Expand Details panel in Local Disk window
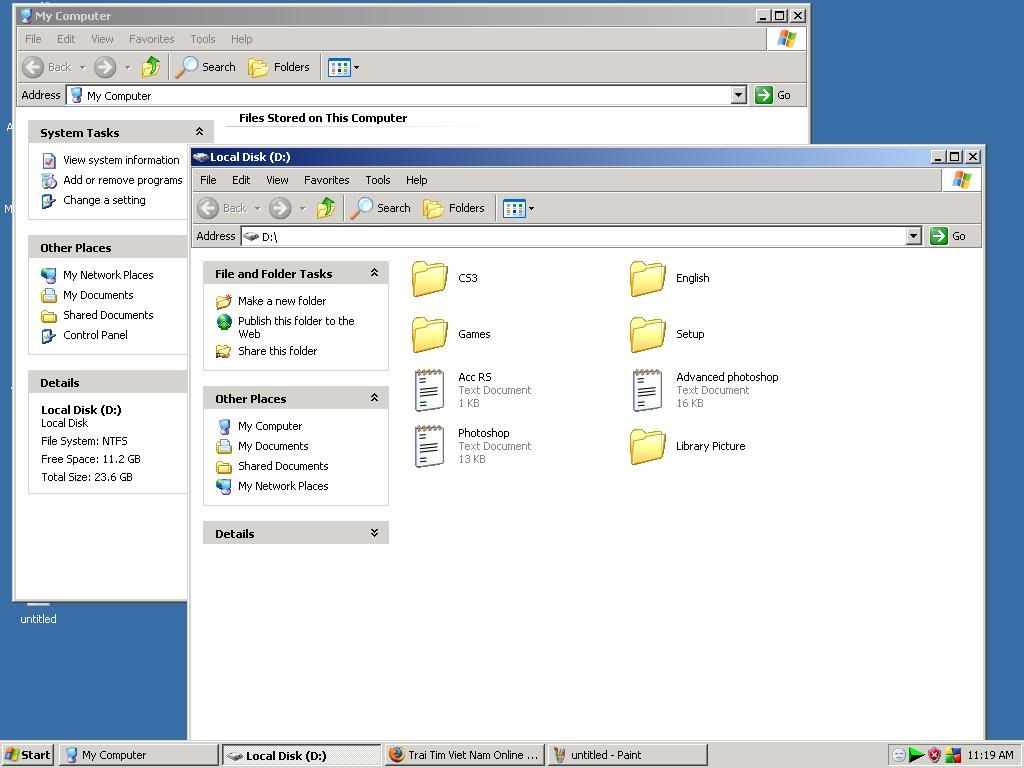 [x=374, y=533]
